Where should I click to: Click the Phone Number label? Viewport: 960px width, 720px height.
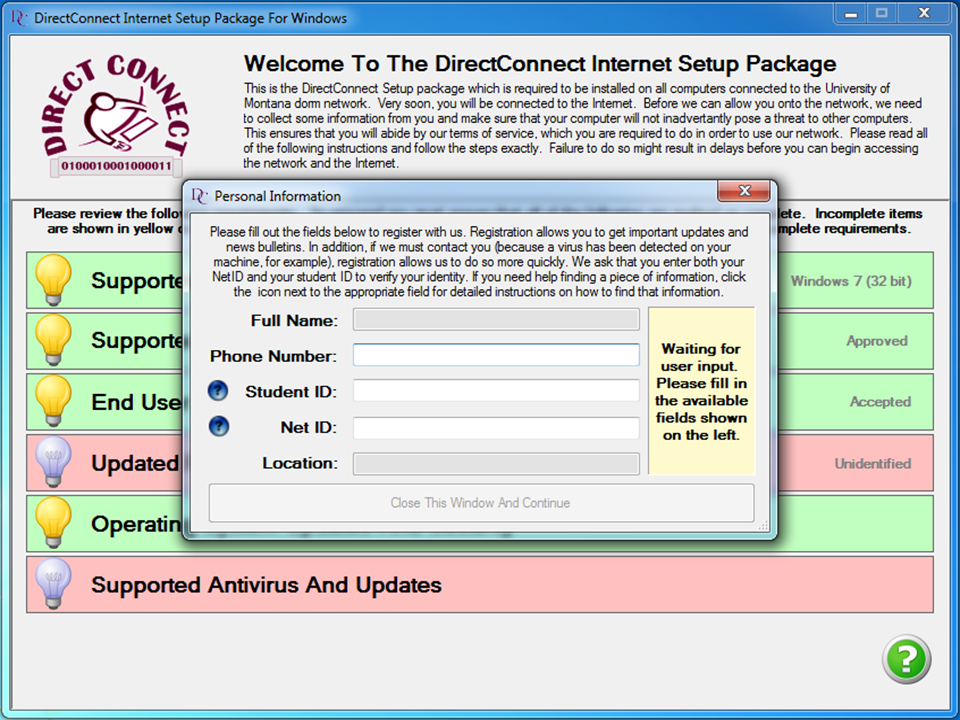[274, 356]
